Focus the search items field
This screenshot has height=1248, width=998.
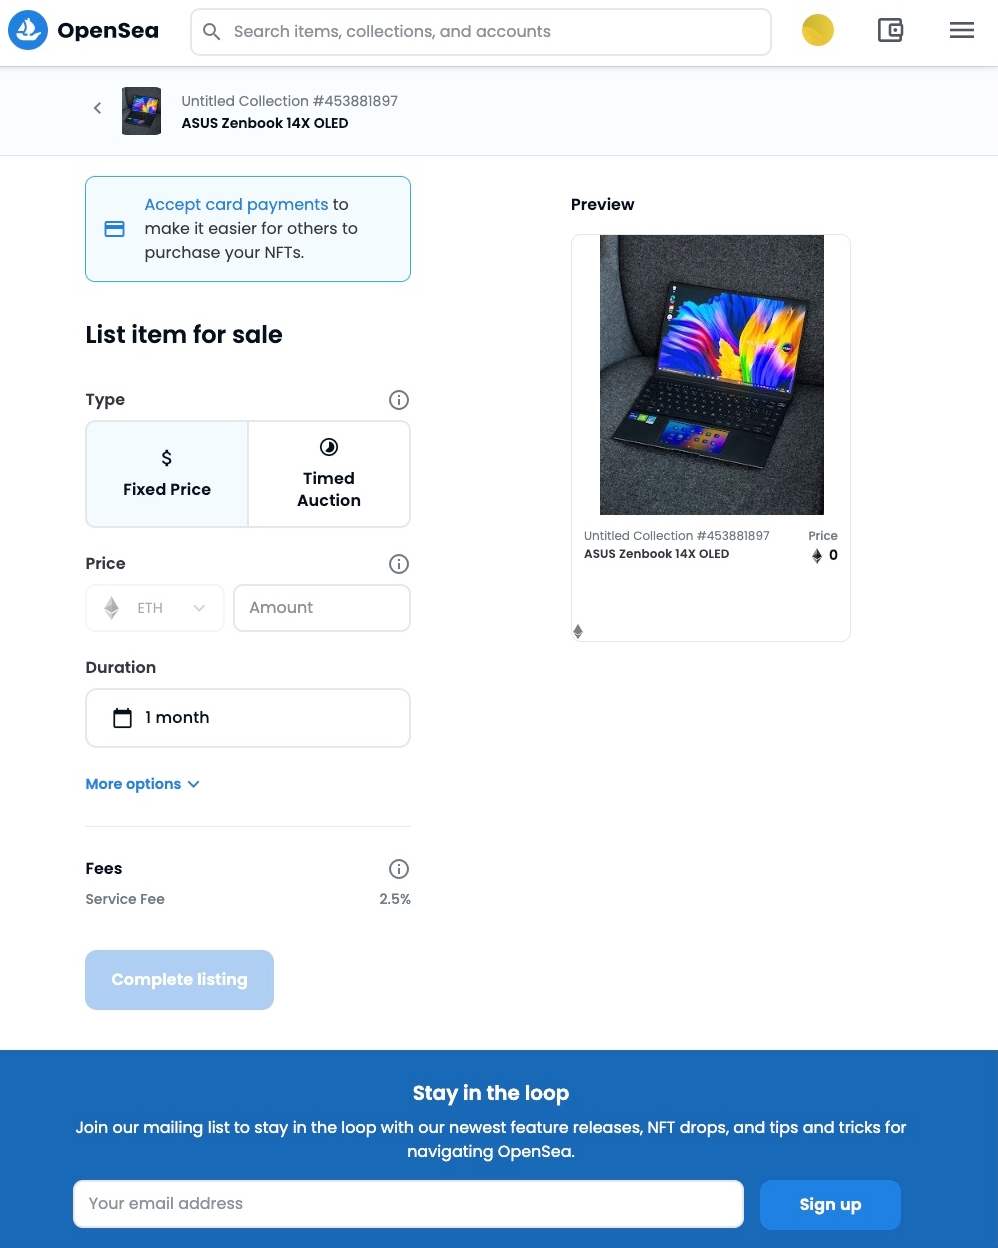coord(481,32)
